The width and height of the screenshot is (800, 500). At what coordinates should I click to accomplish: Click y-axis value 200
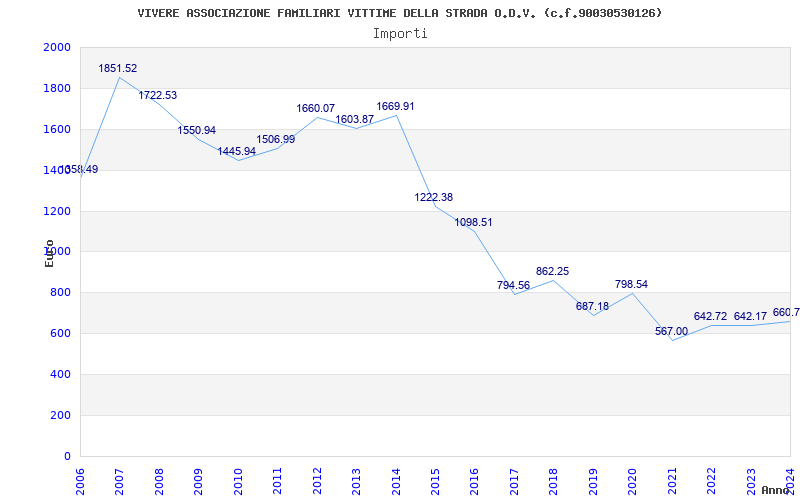click(x=61, y=415)
